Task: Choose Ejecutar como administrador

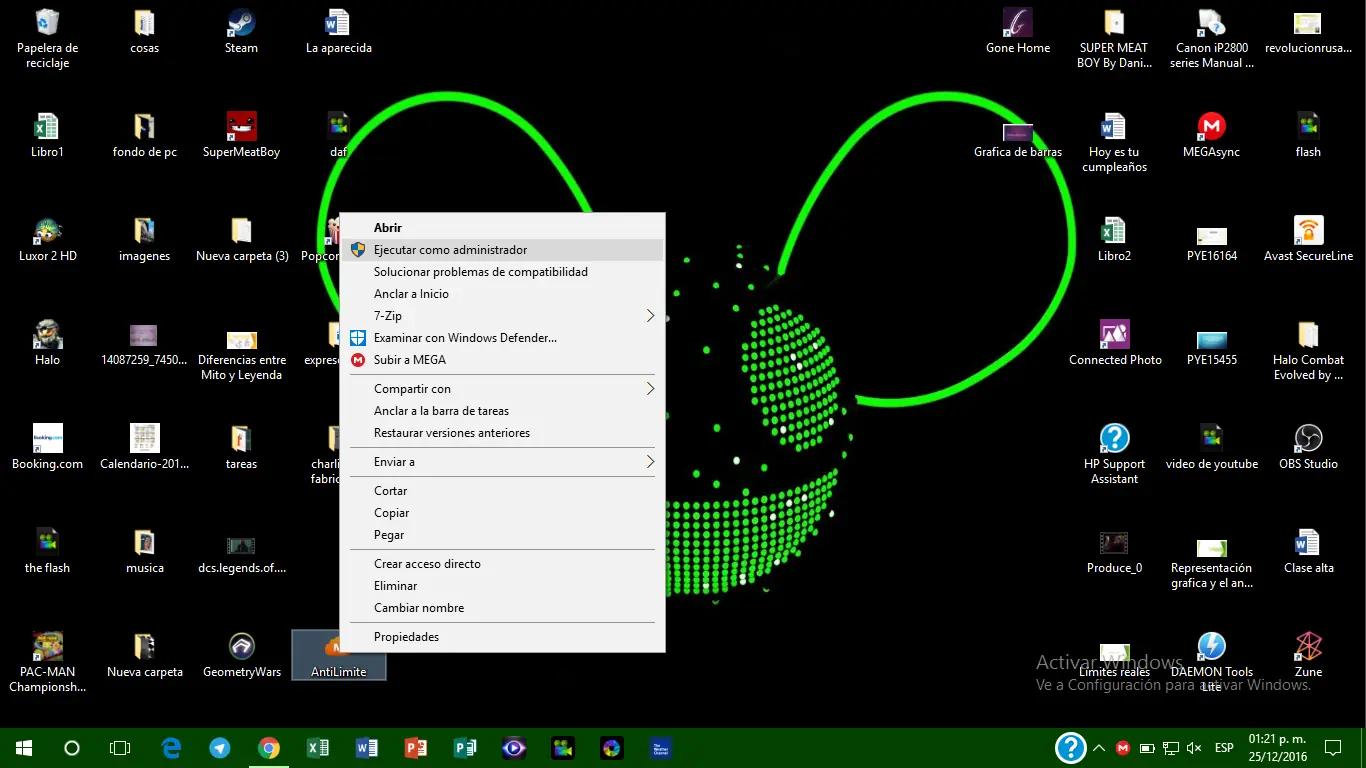Action: point(503,250)
